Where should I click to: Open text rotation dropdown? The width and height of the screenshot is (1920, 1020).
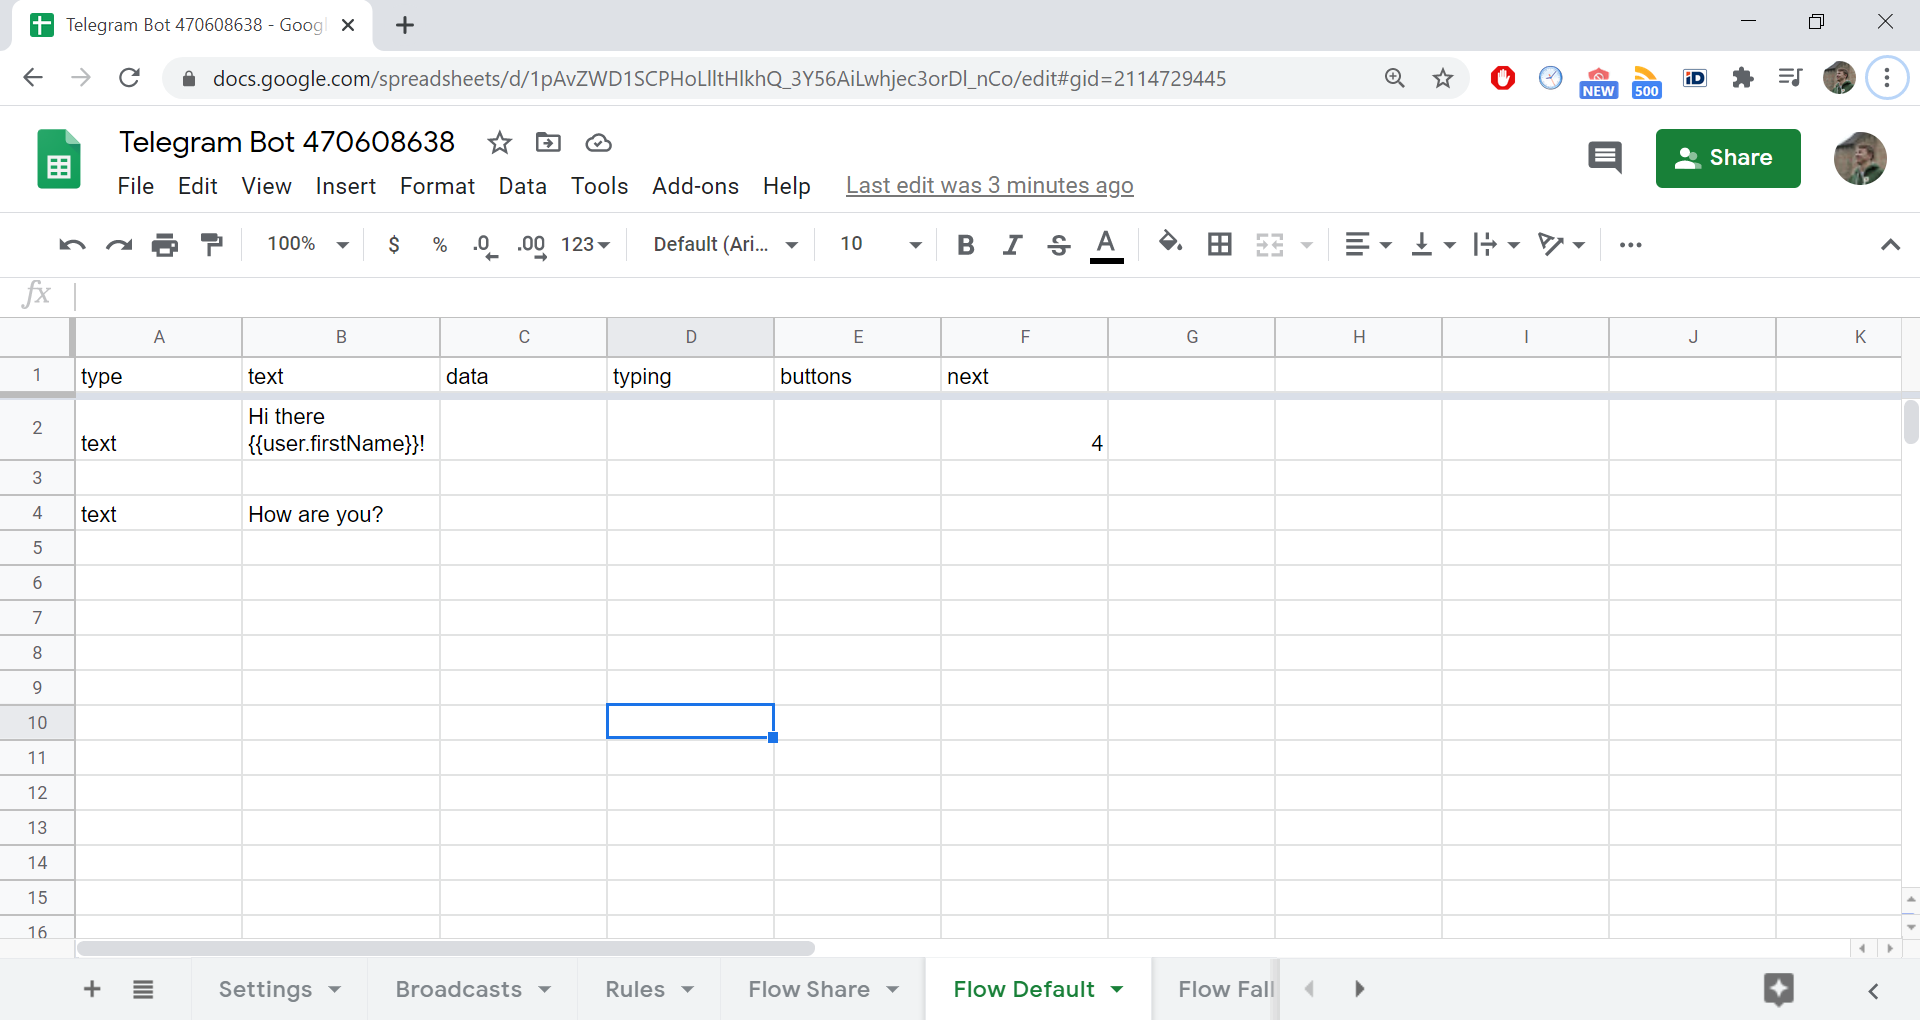[x=1561, y=245]
